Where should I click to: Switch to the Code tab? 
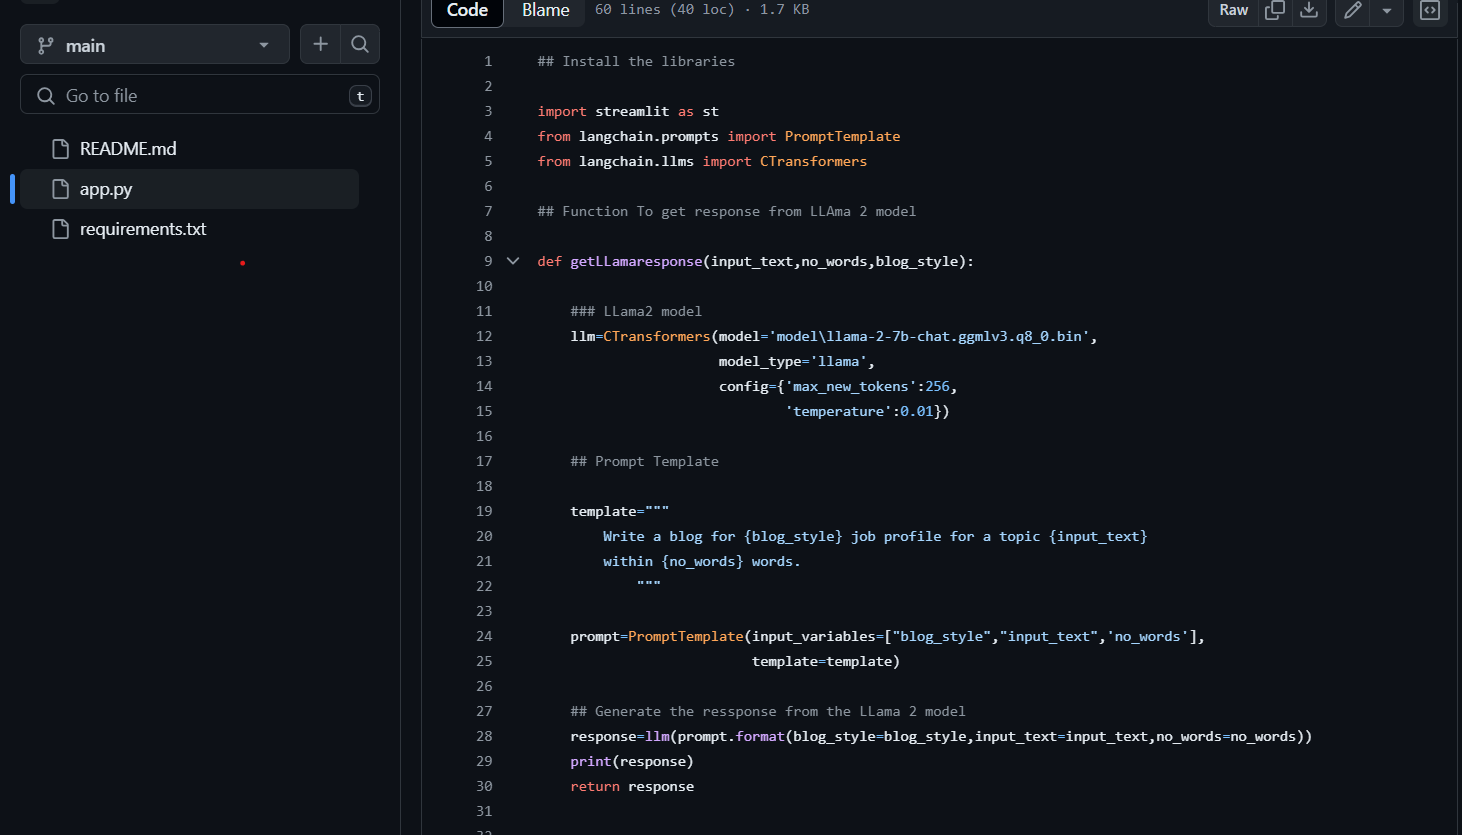467,10
